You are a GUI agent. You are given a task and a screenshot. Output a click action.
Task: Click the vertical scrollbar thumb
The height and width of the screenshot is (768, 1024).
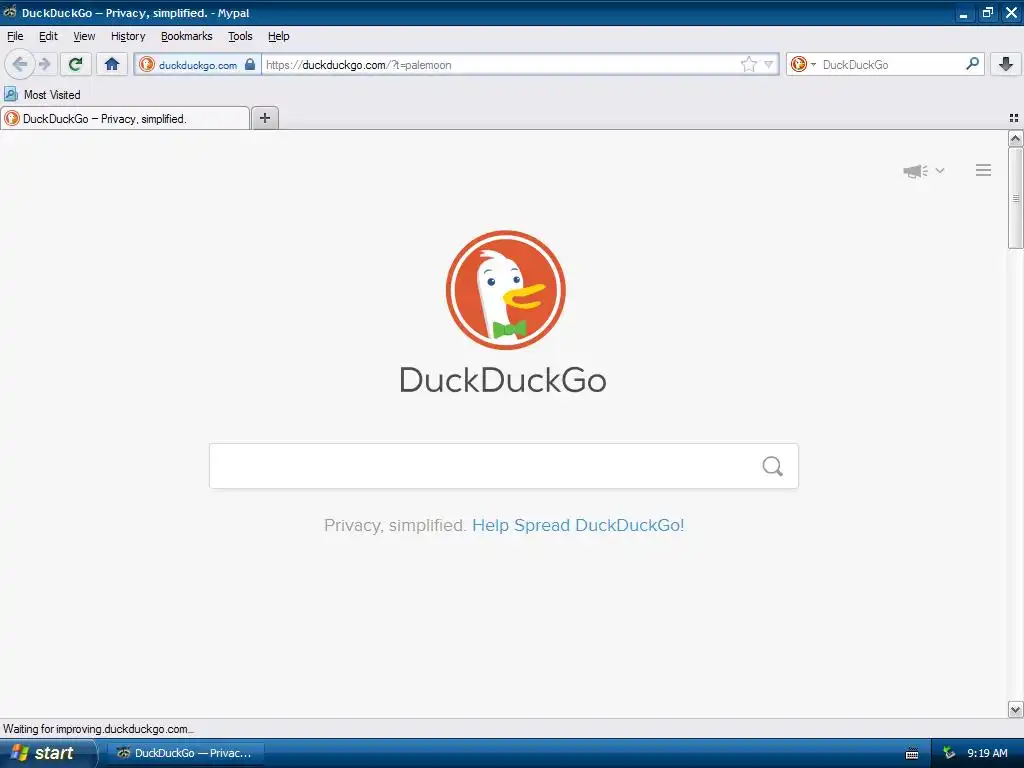[x=1015, y=198]
